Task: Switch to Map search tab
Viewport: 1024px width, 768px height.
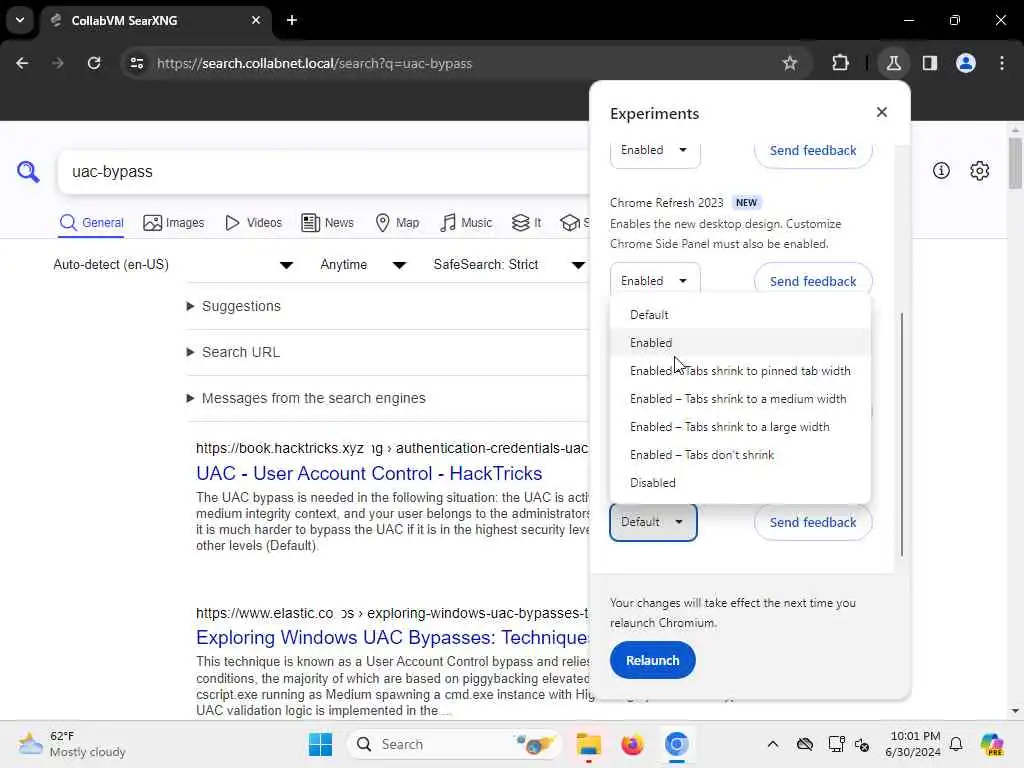Action: pos(398,223)
